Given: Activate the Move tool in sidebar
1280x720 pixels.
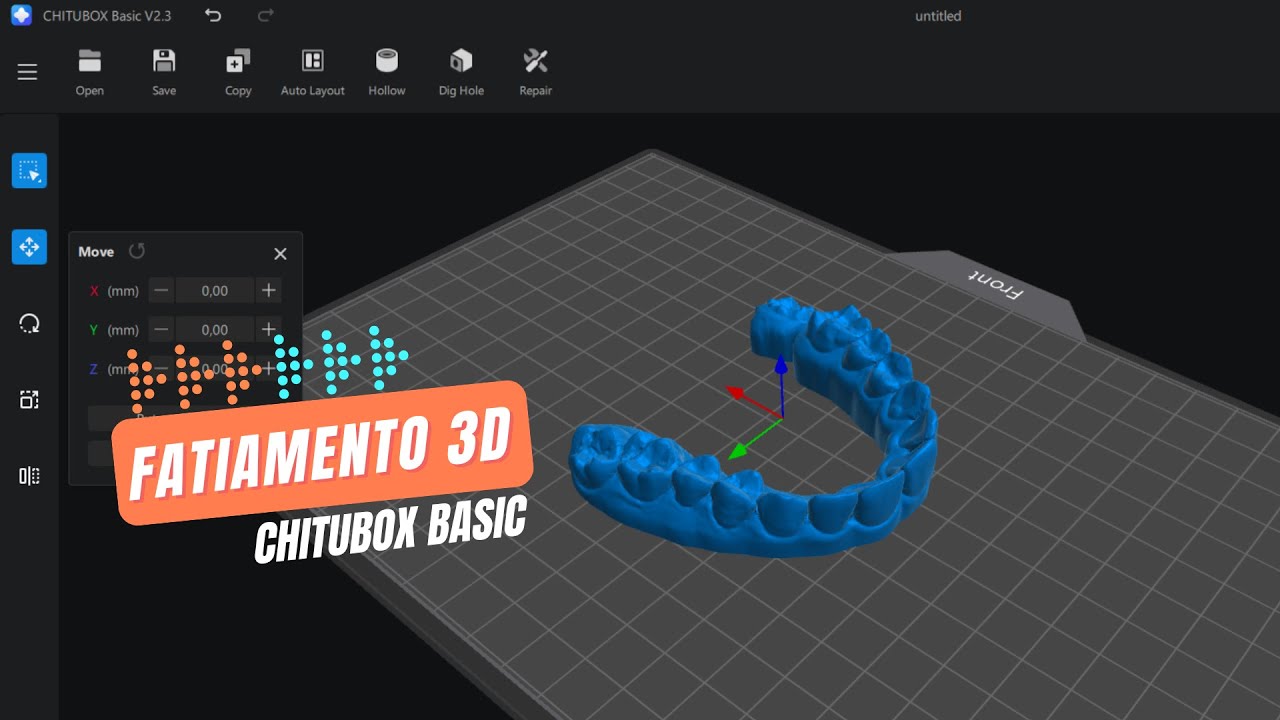Looking at the screenshot, I should click(x=29, y=247).
